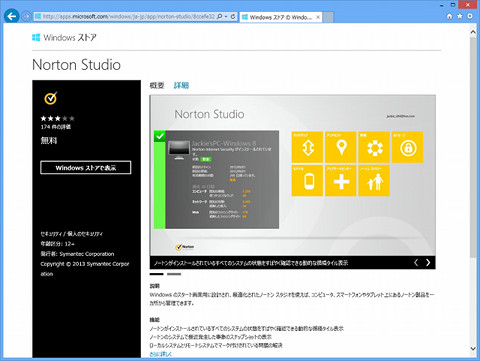Click the さらに詳しく link
480x361 pixels.
coord(161,354)
